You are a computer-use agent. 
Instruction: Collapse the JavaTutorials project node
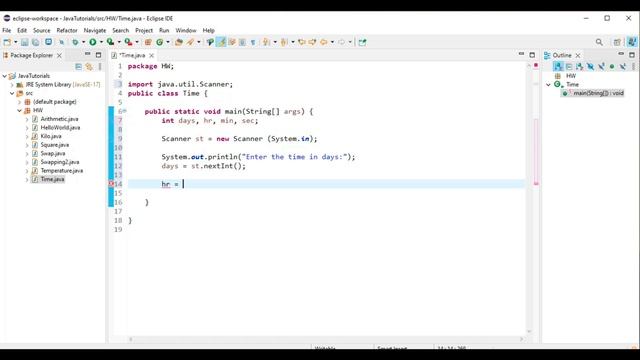4,76
